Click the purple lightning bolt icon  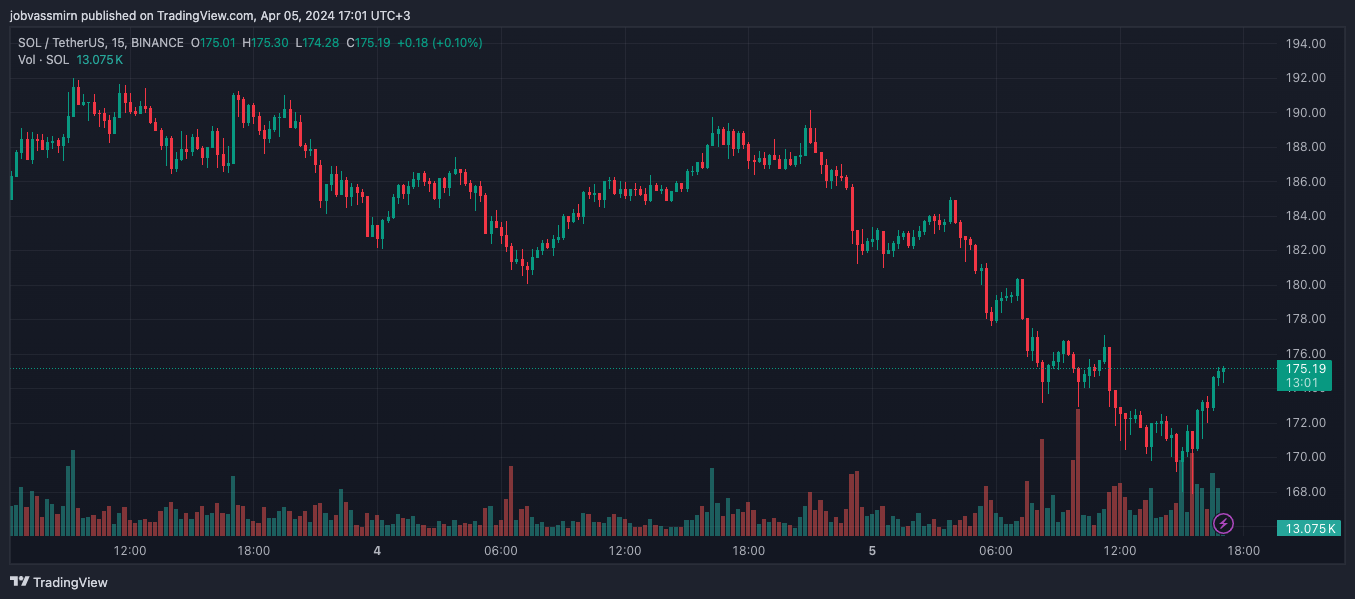click(1224, 523)
